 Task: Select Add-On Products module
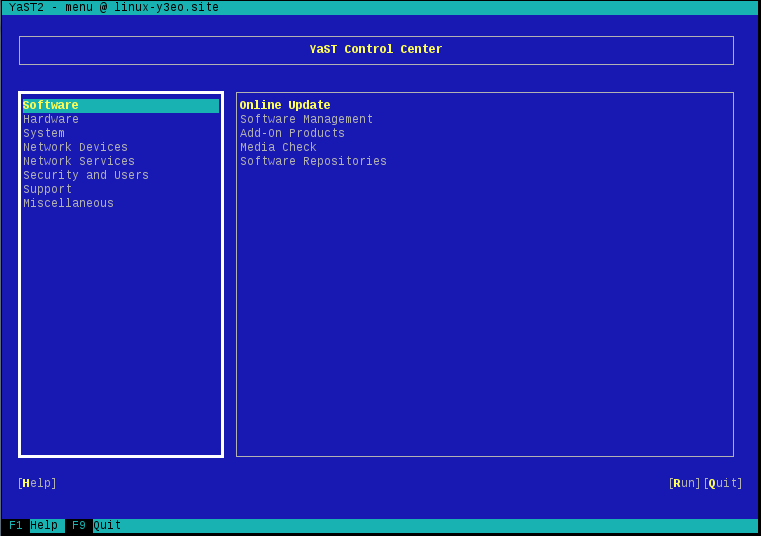292,134
